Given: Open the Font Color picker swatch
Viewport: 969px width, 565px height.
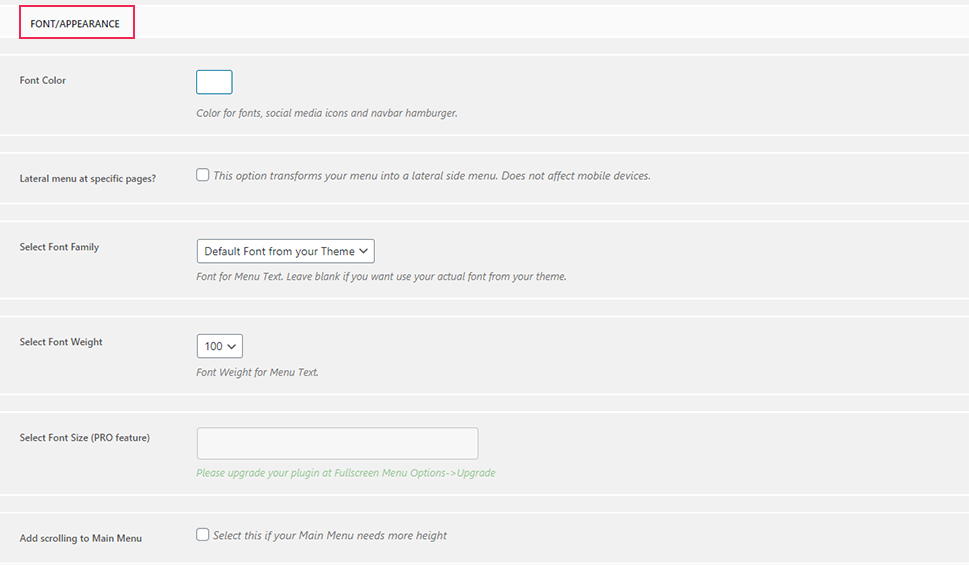Looking at the screenshot, I should [x=214, y=82].
